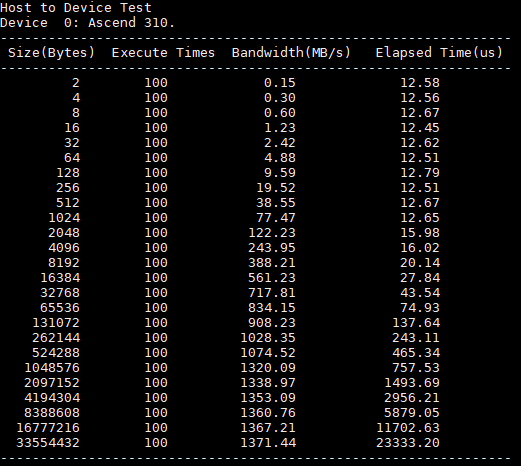Click the 23333.20 elapsed time value
521x466 pixels.
(x=408, y=443)
